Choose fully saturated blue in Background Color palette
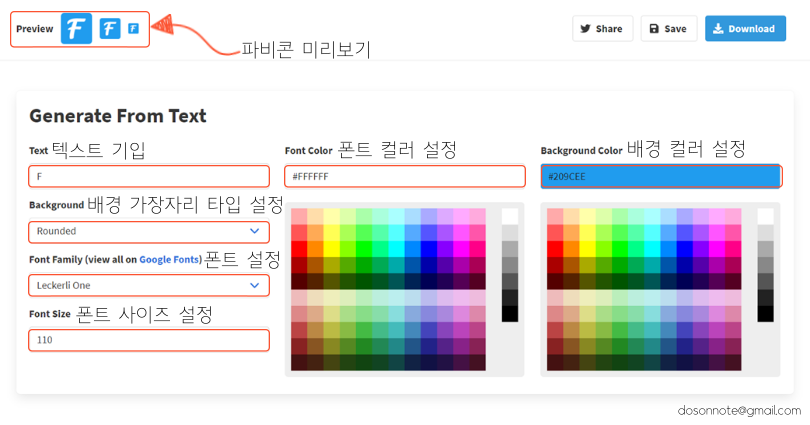 684,249
